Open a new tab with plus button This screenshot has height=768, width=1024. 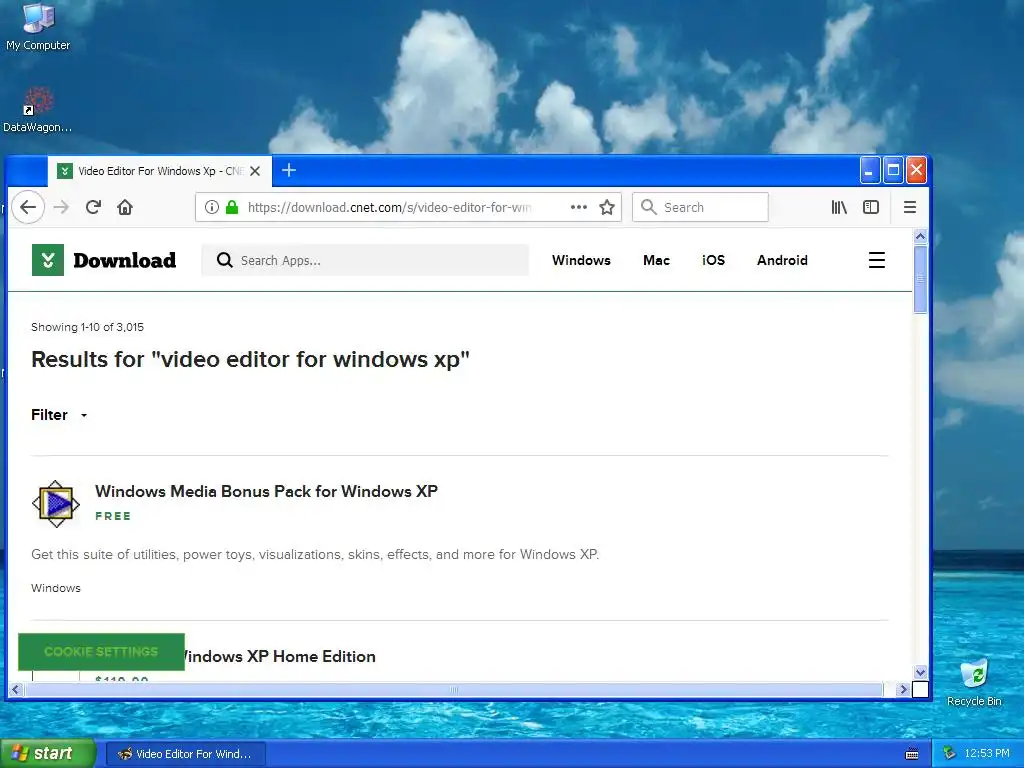pos(289,170)
